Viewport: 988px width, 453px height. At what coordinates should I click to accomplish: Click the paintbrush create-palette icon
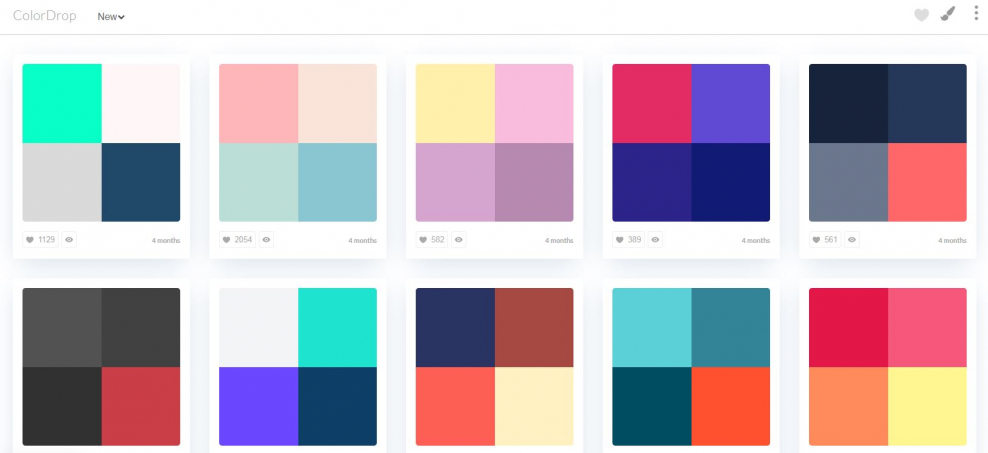(948, 14)
